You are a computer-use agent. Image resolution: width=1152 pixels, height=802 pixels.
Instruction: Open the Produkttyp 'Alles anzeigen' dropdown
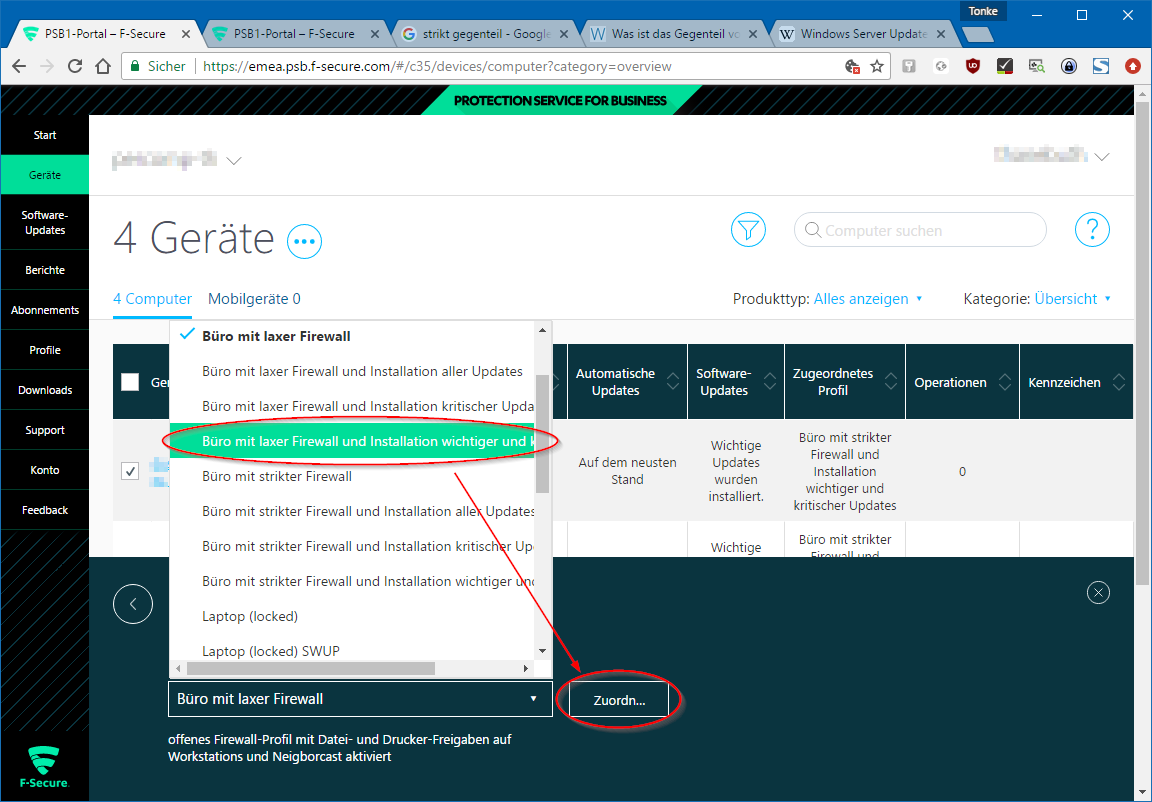(x=867, y=299)
